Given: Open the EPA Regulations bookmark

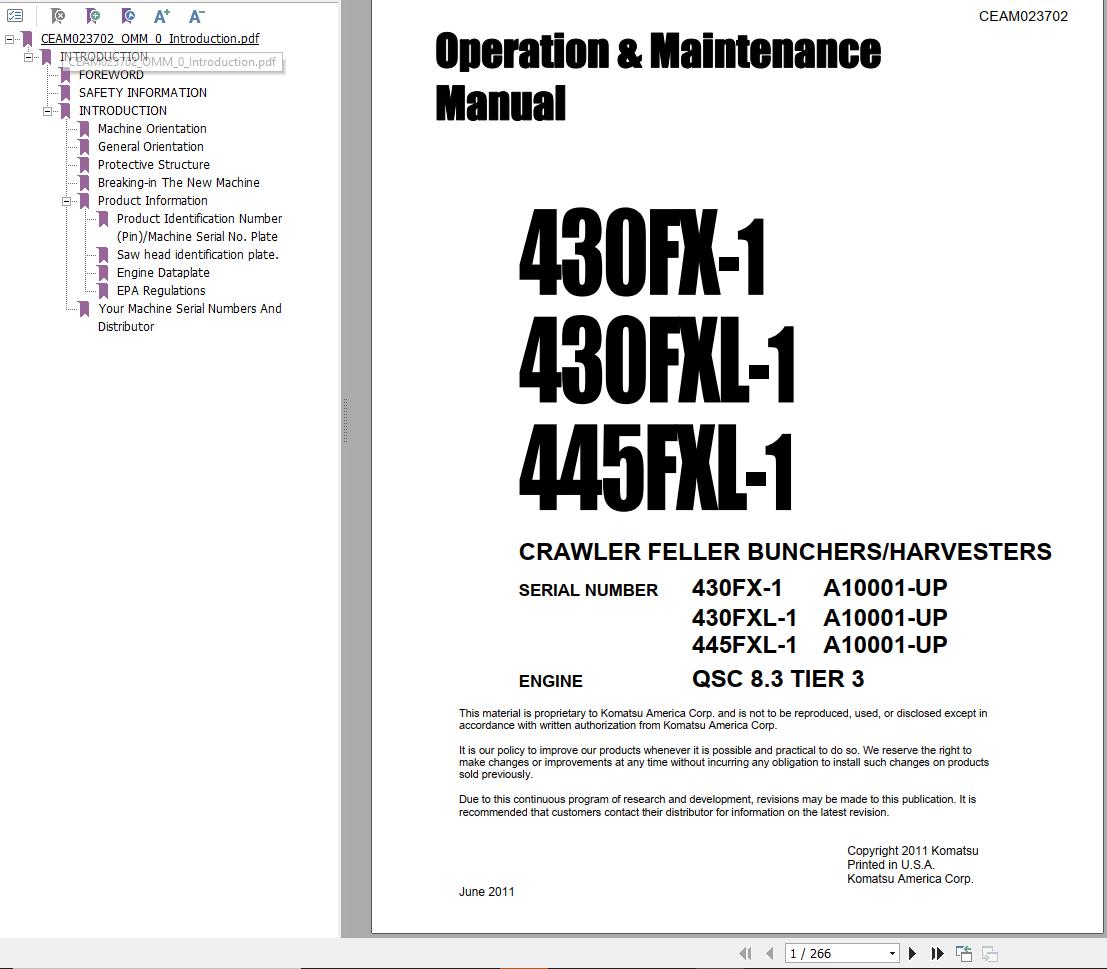Looking at the screenshot, I should coord(160,290).
